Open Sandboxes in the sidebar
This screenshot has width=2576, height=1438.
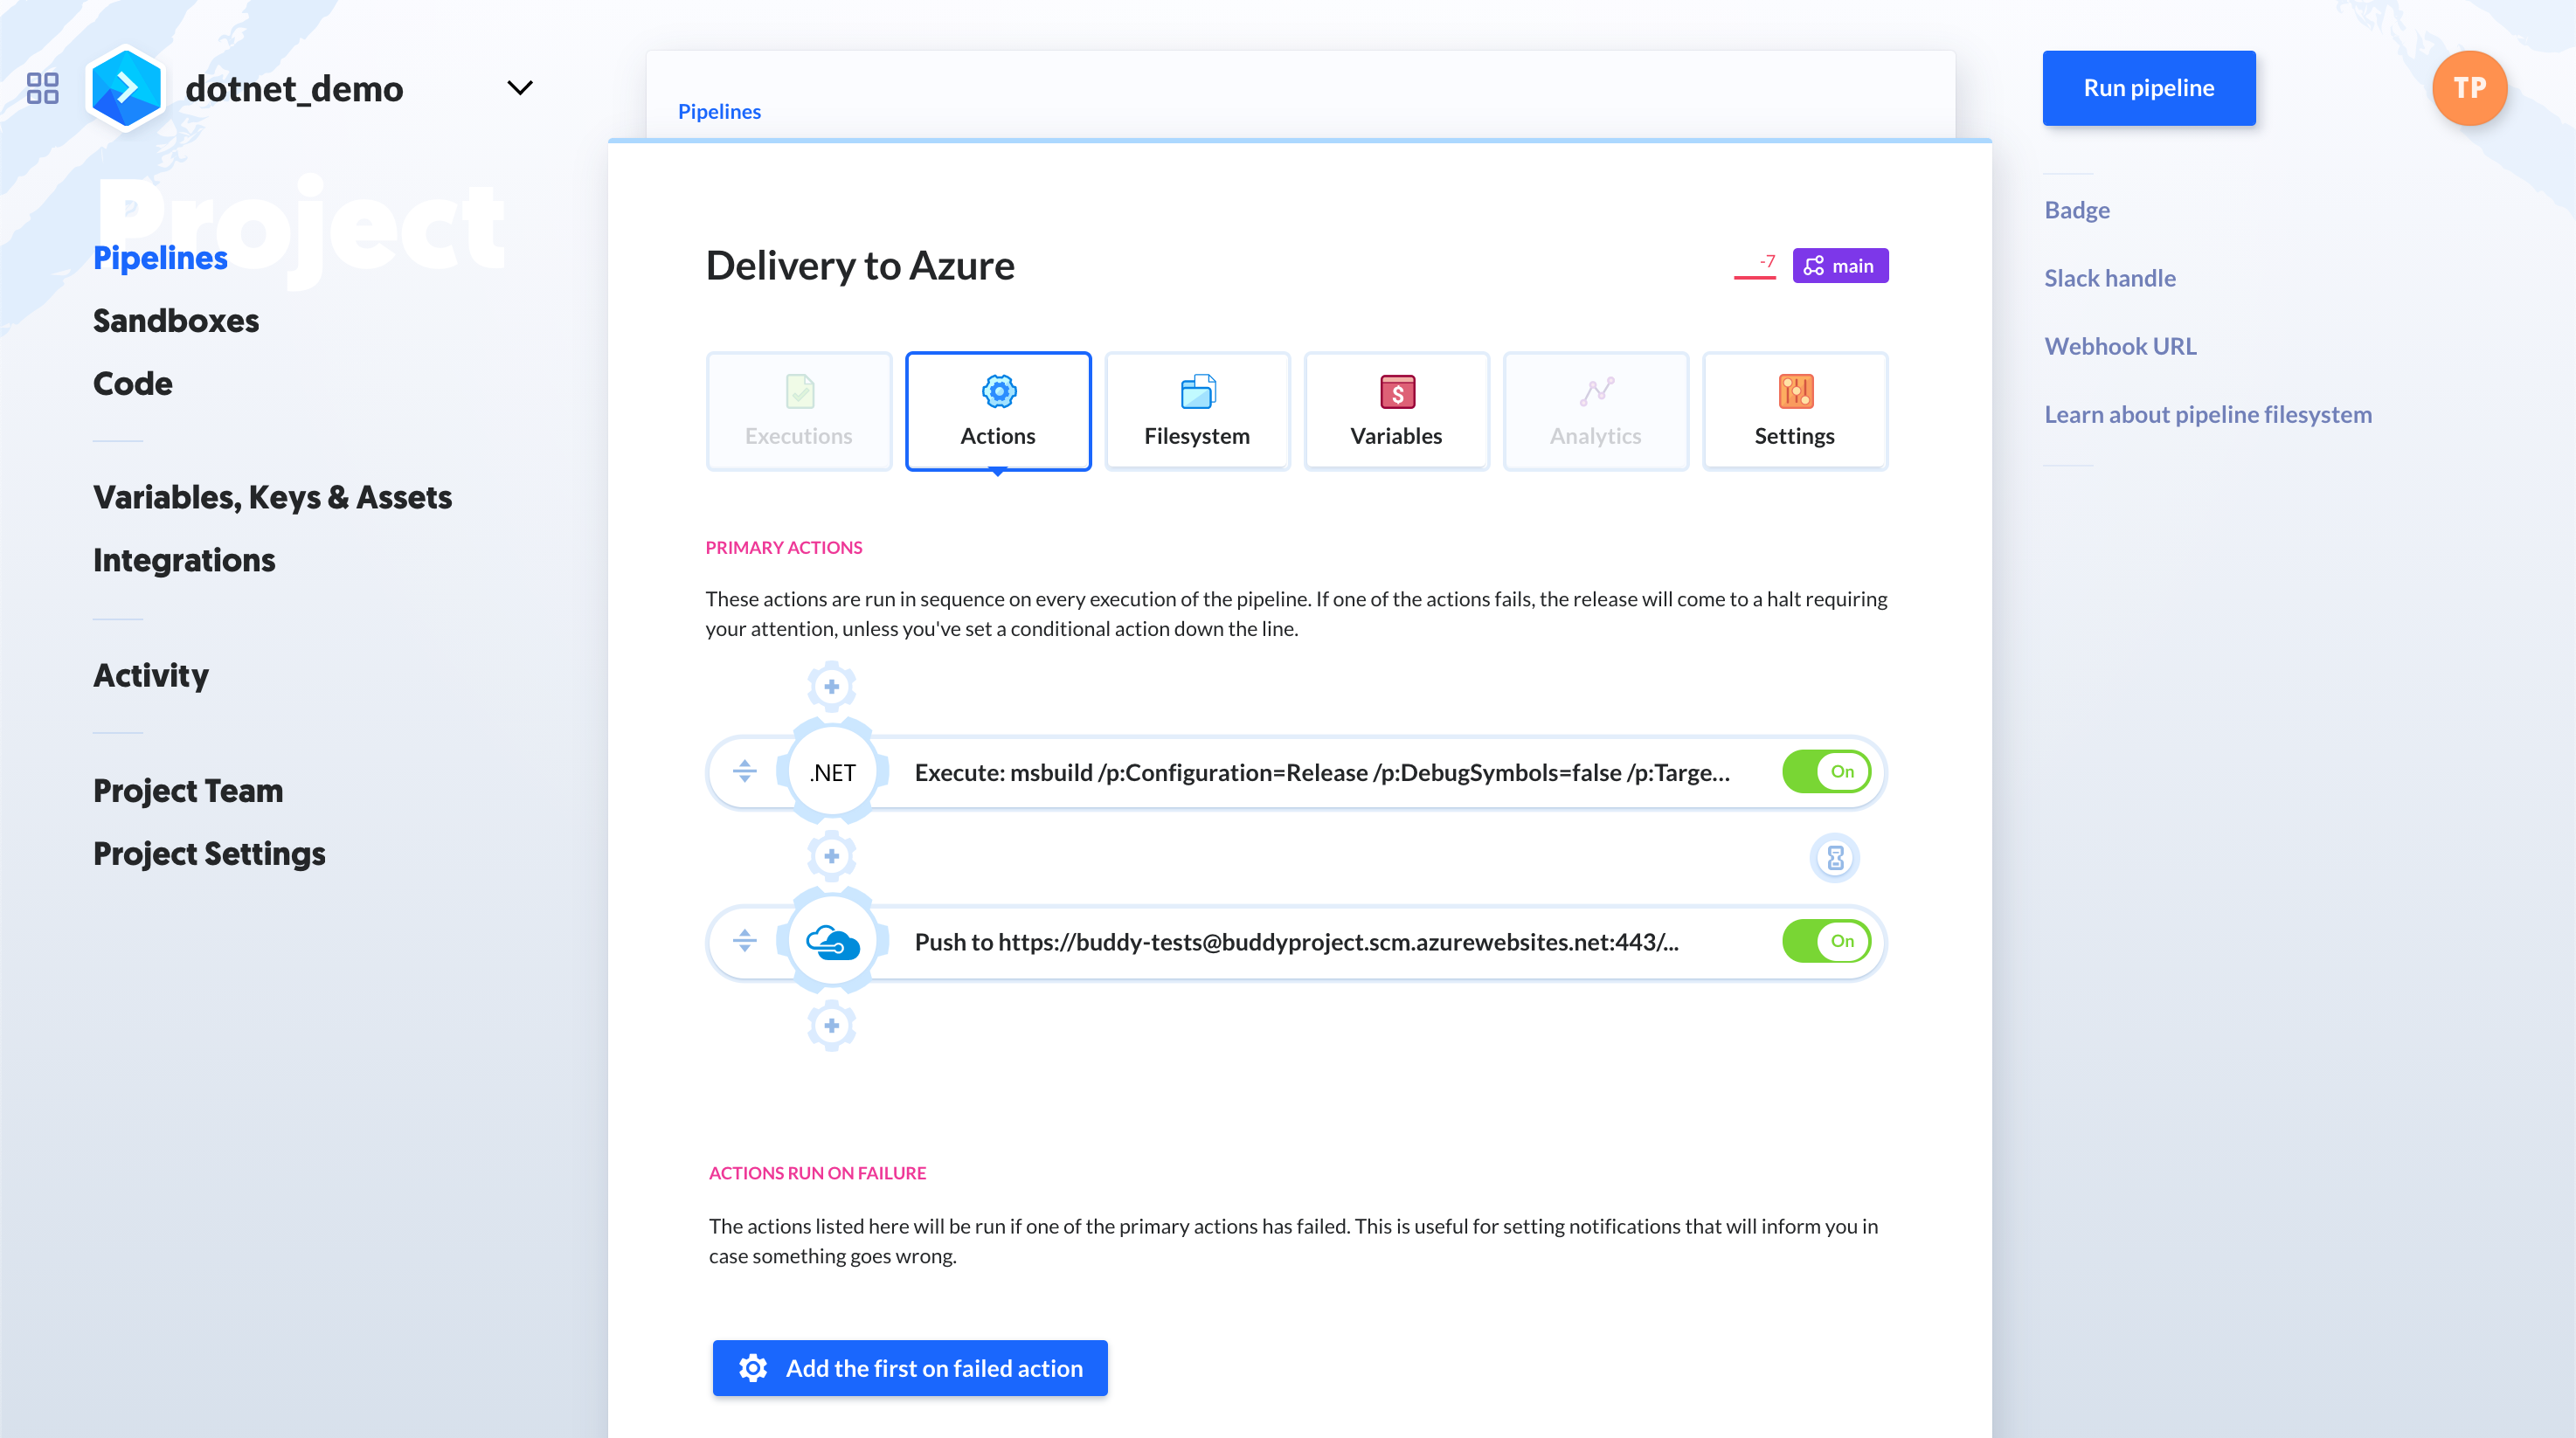(176, 321)
